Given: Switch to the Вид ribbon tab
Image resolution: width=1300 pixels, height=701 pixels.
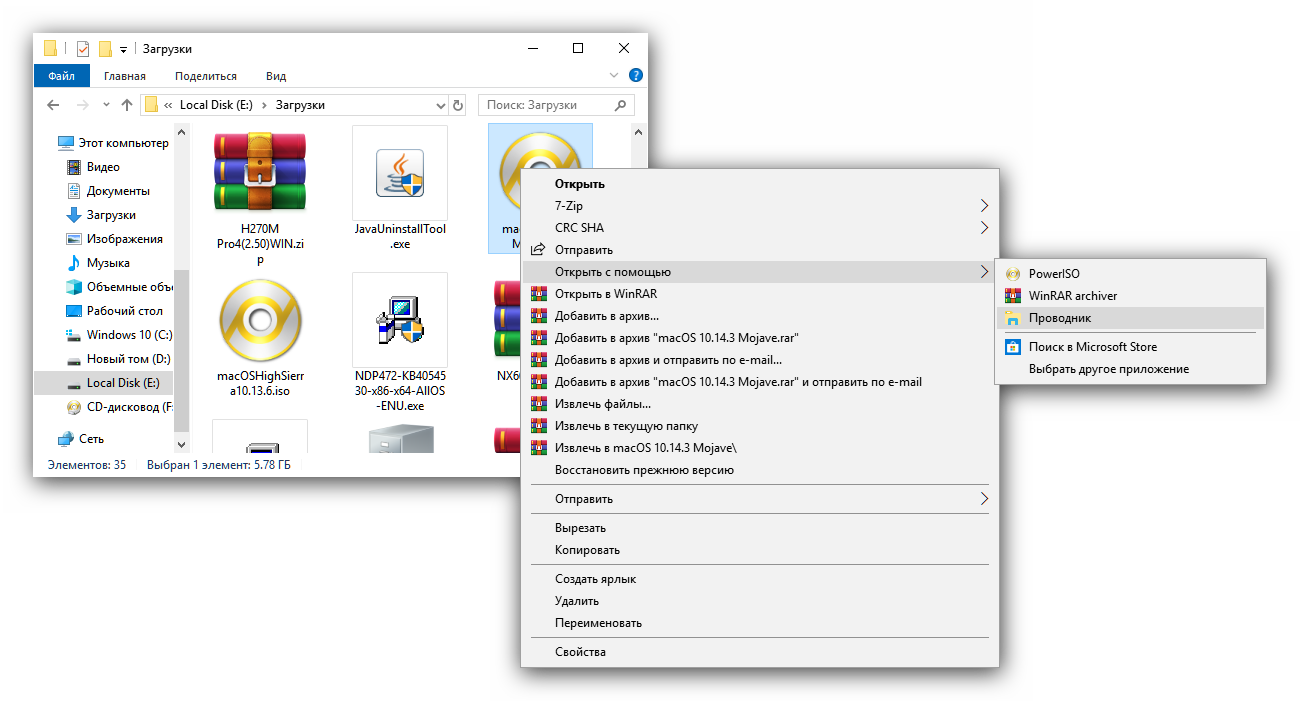Looking at the screenshot, I should [276, 76].
